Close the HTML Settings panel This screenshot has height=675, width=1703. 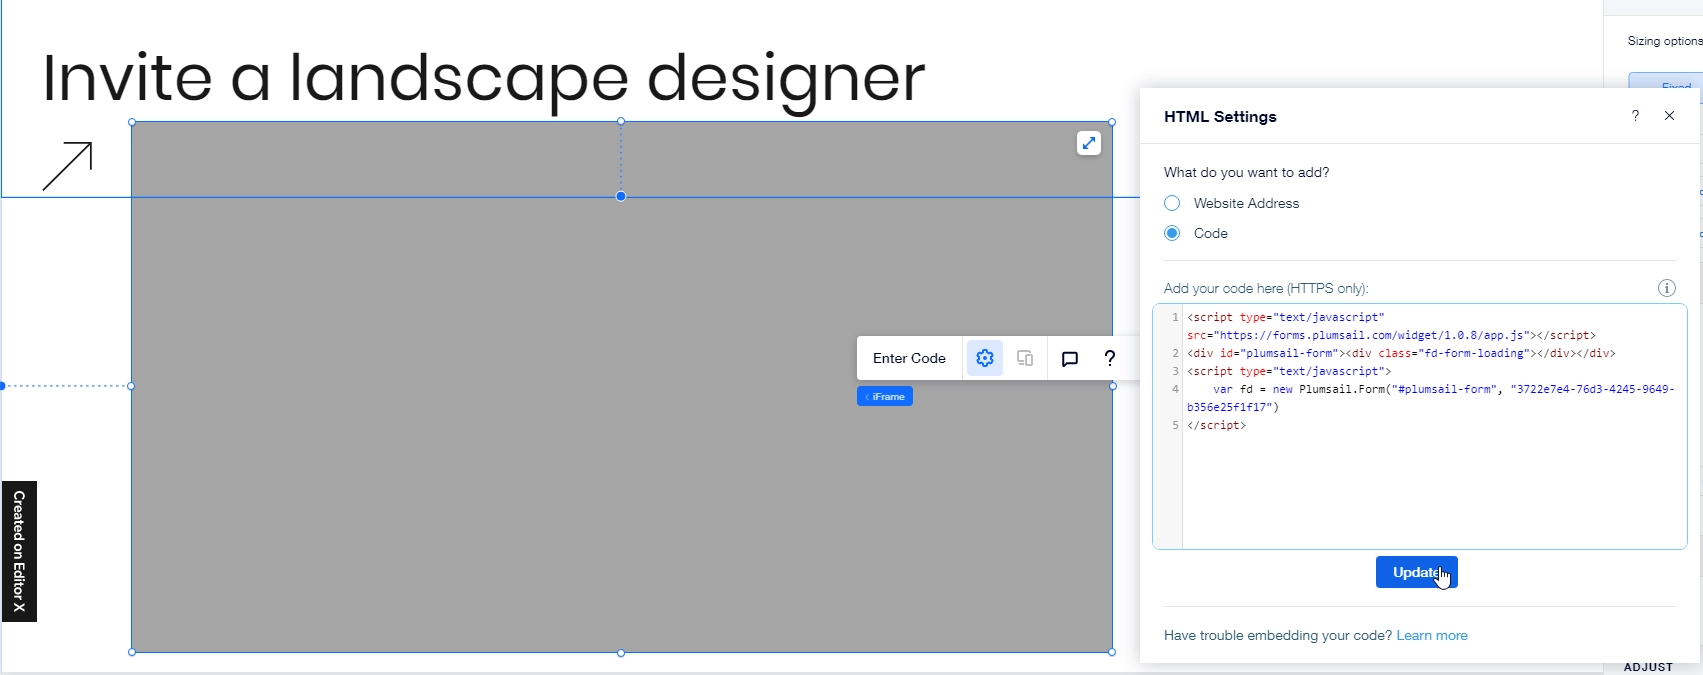tap(1669, 116)
